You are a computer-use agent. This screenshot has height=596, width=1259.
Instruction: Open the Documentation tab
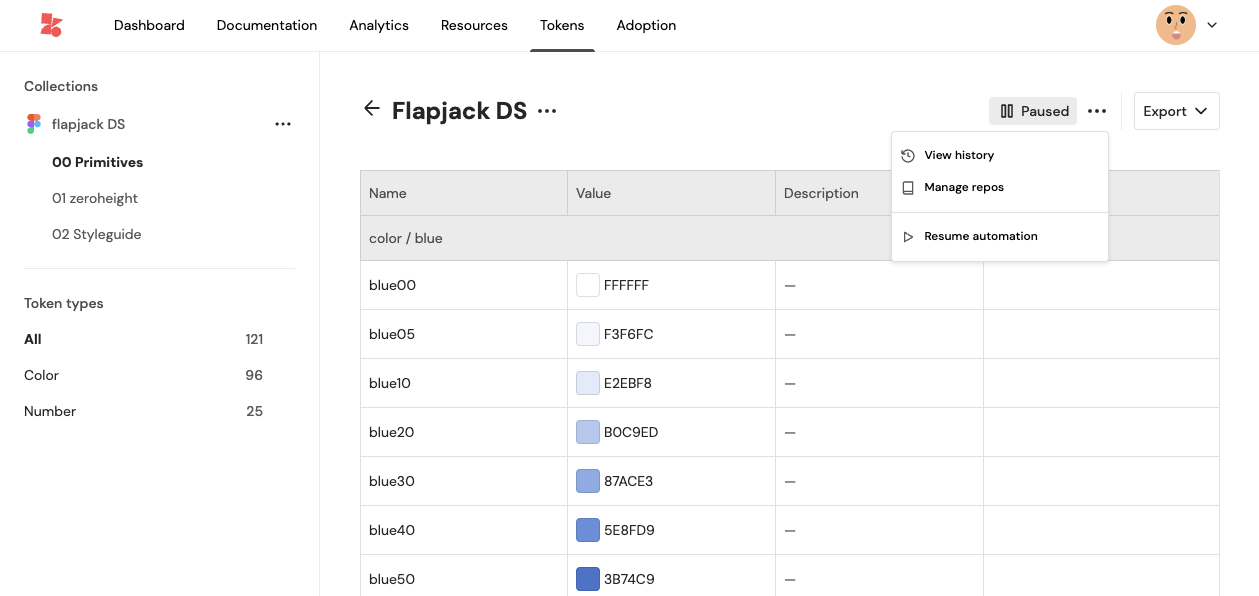267,25
